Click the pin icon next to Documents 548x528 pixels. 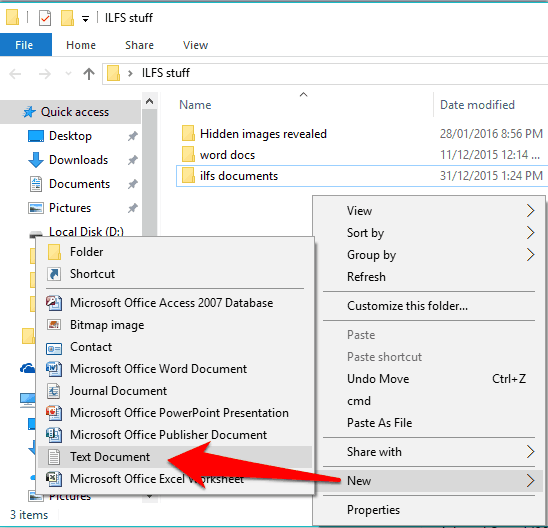[132, 184]
